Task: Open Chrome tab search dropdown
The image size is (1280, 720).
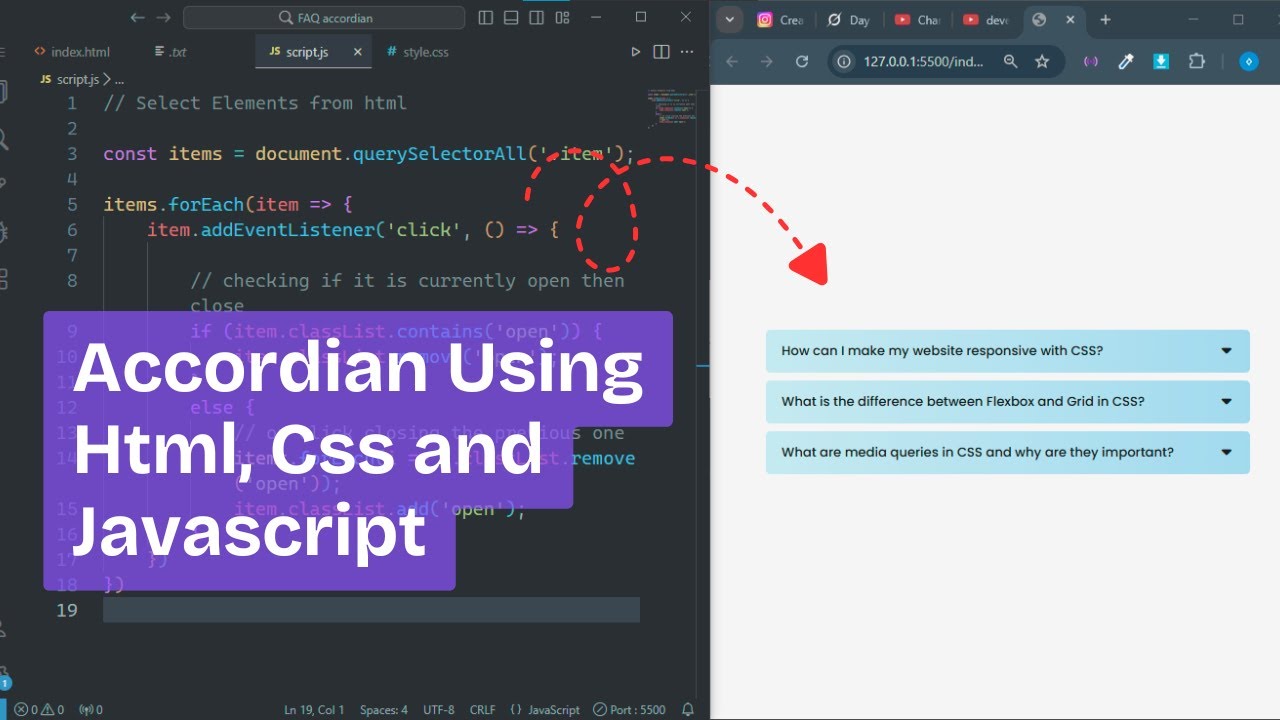Action: 729,20
